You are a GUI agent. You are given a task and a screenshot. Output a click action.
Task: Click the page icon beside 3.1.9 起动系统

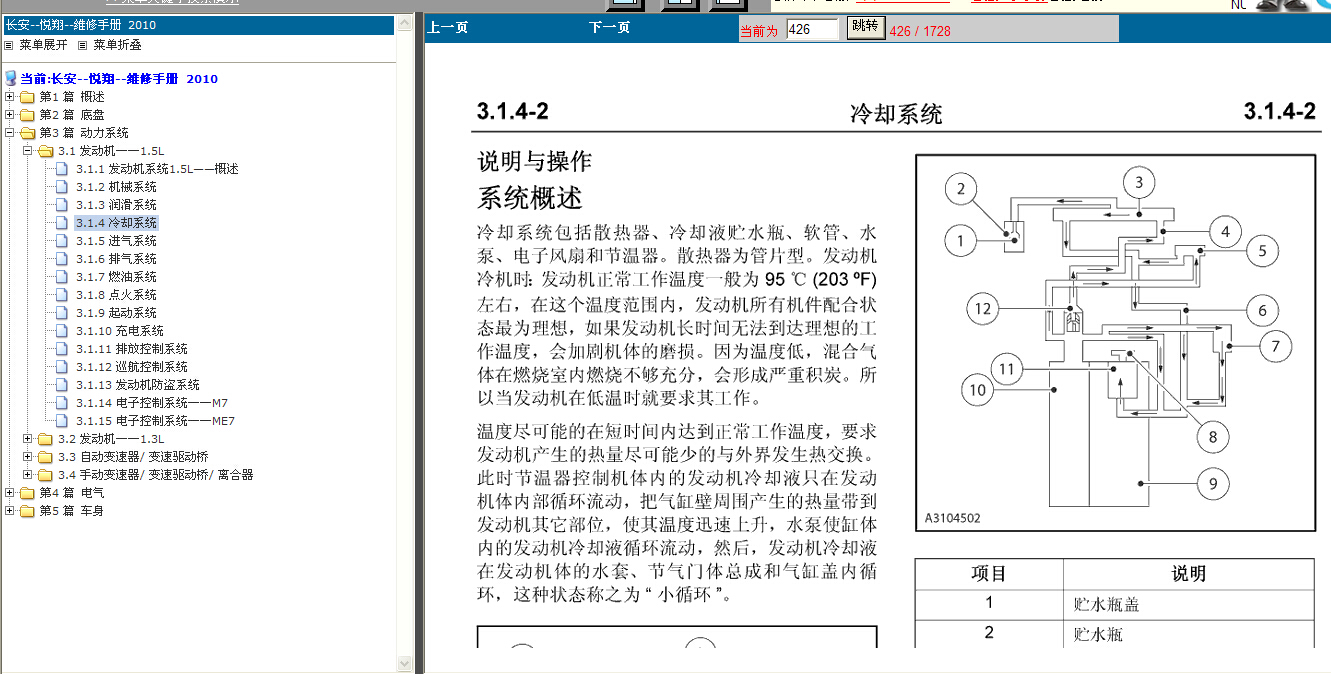point(63,313)
